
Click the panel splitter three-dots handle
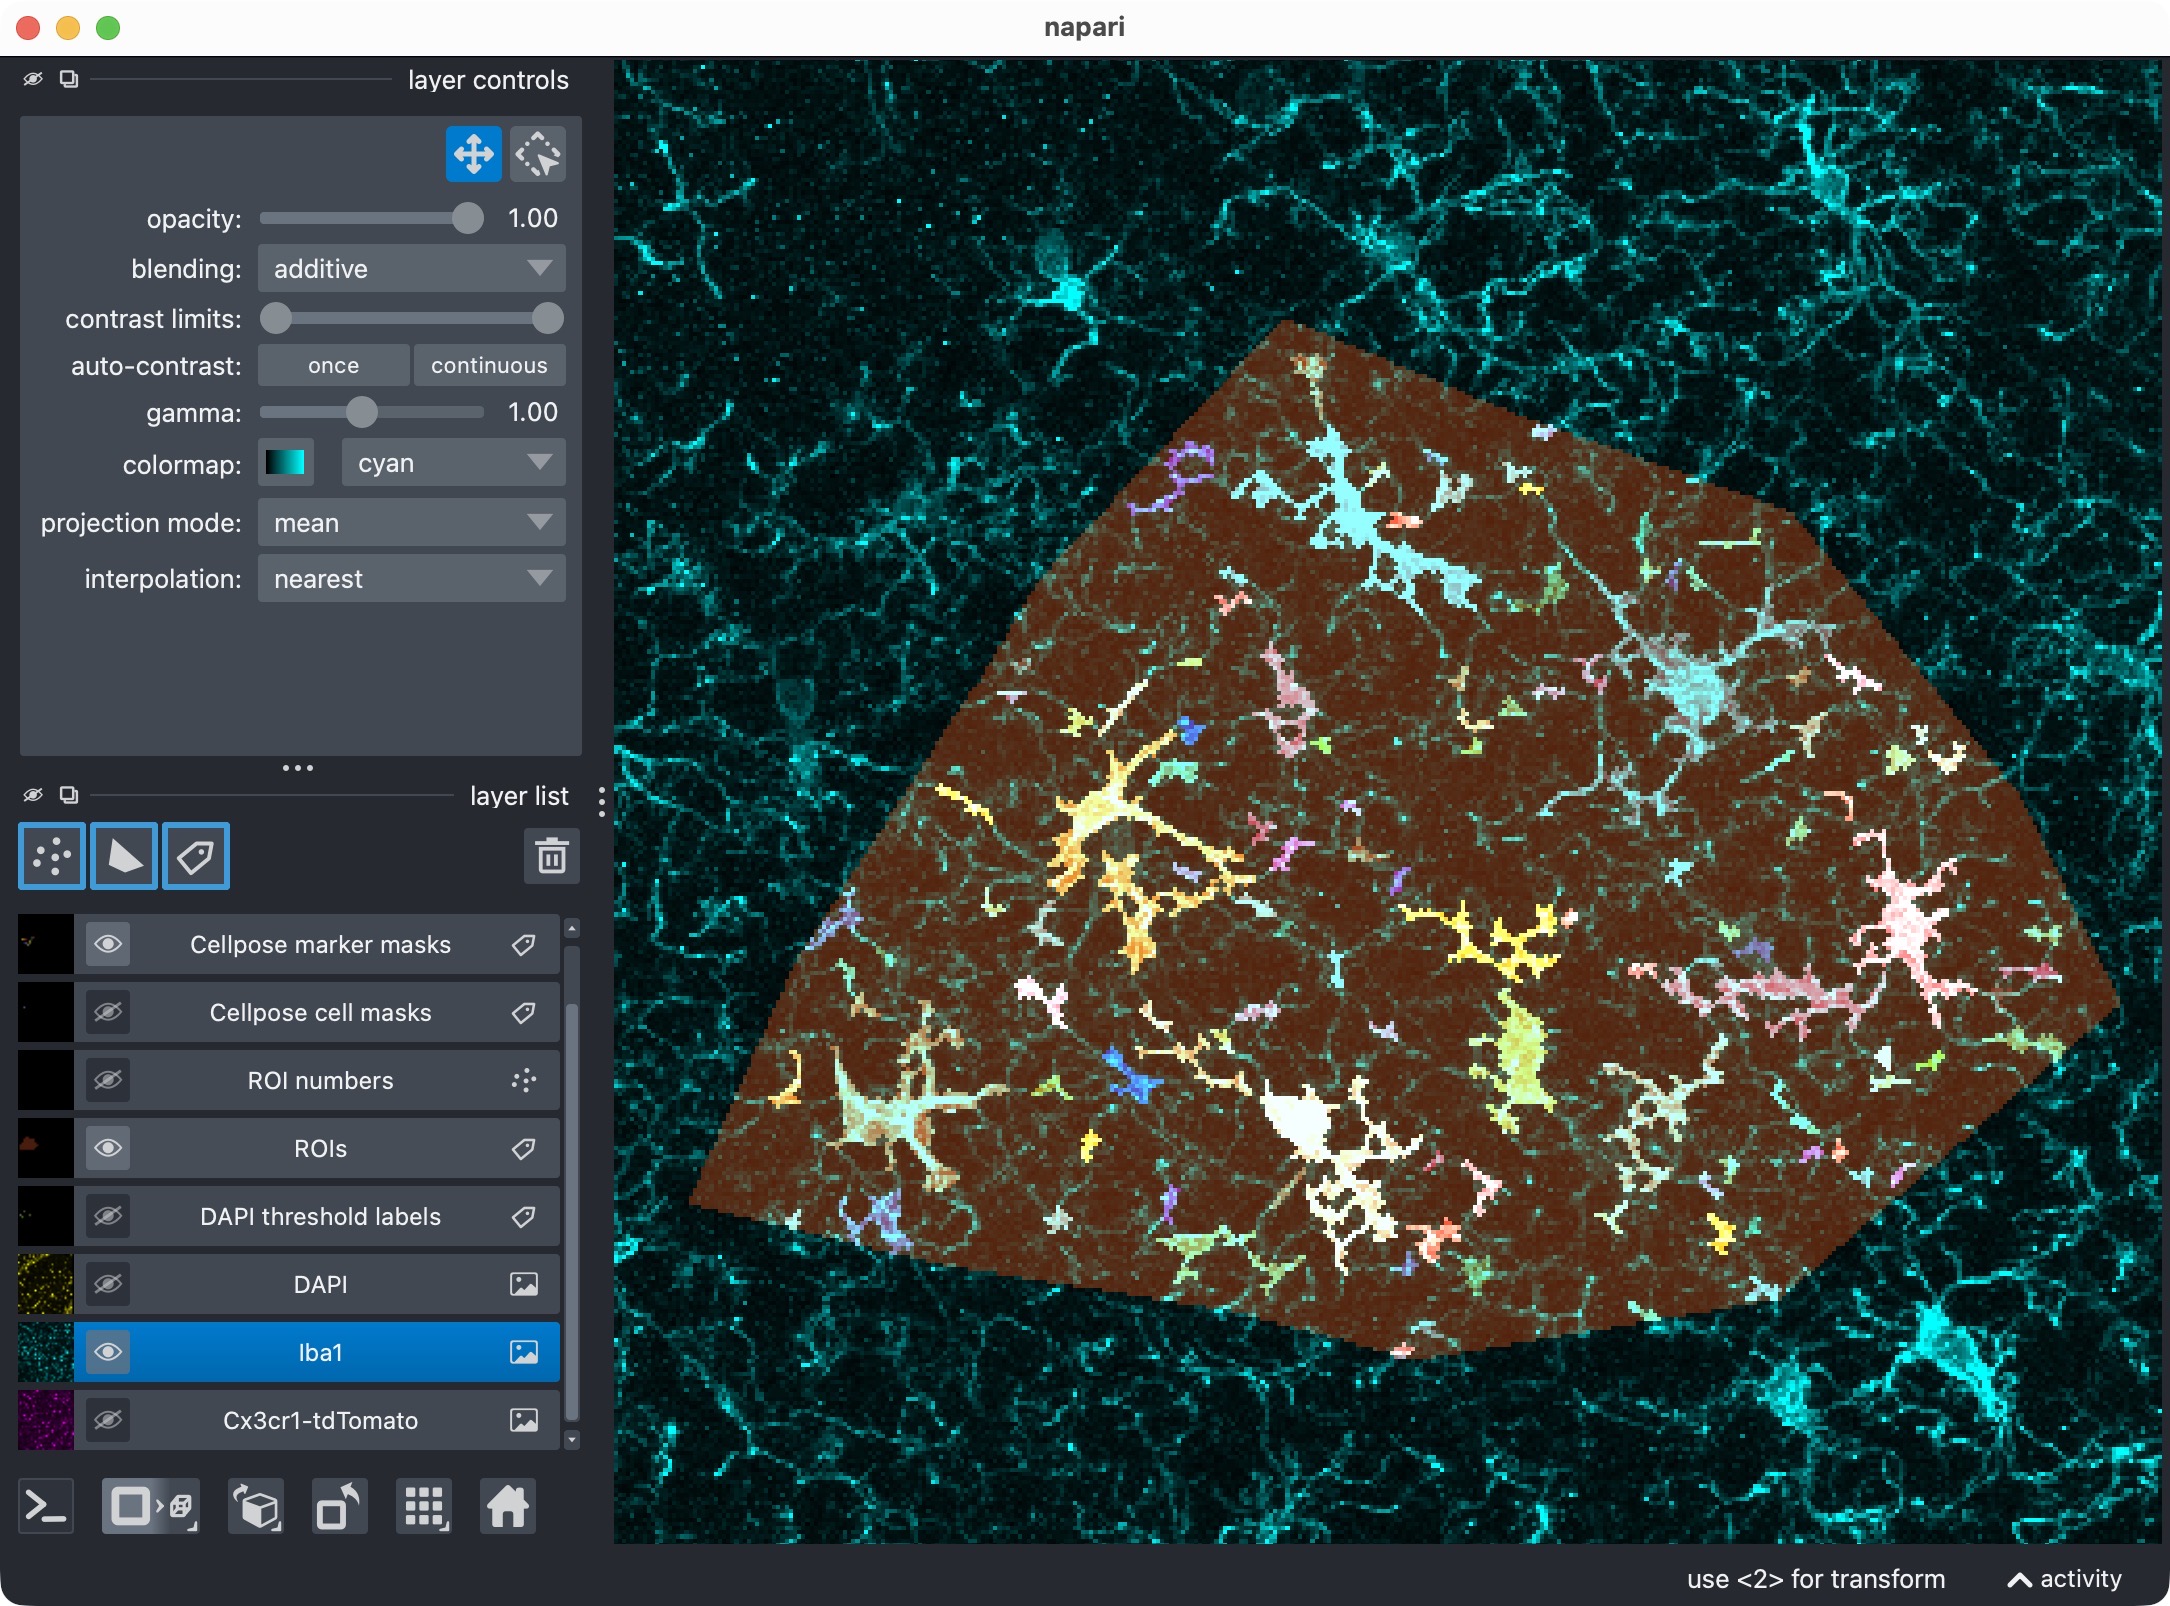(298, 768)
